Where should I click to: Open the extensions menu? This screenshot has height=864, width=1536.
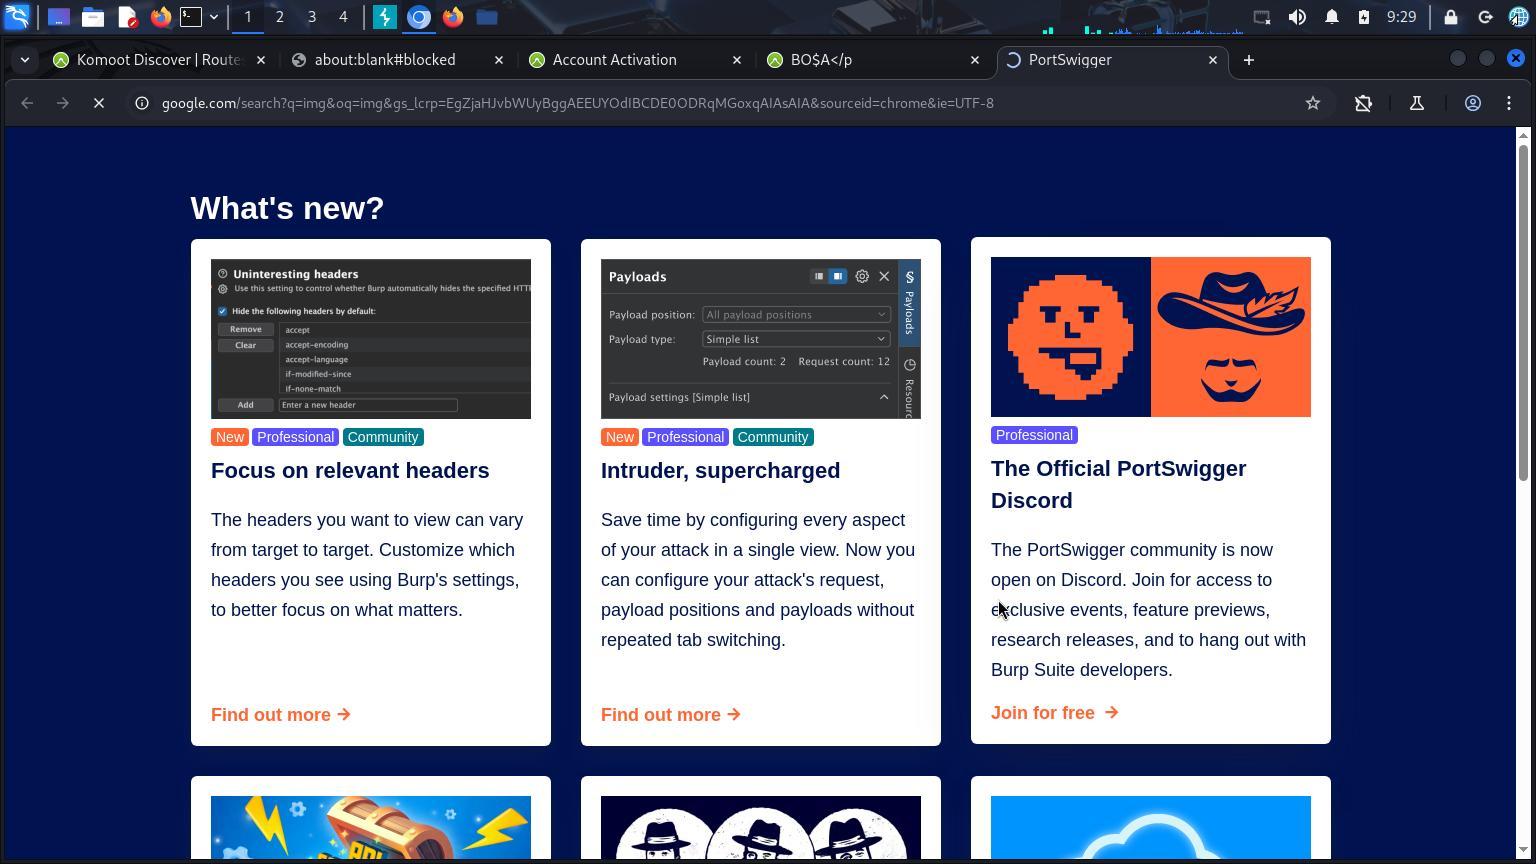[x=1363, y=103]
